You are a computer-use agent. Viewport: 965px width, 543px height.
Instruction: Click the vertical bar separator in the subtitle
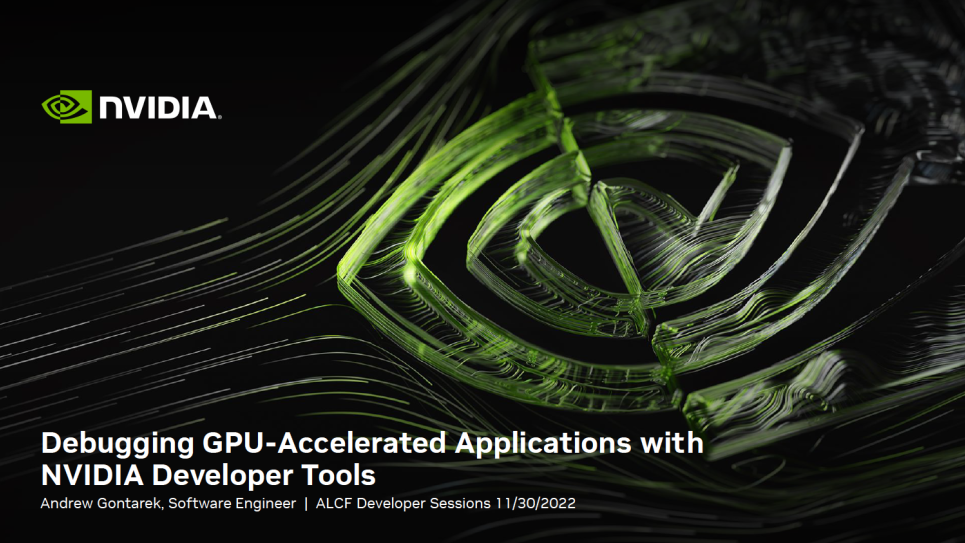306,503
